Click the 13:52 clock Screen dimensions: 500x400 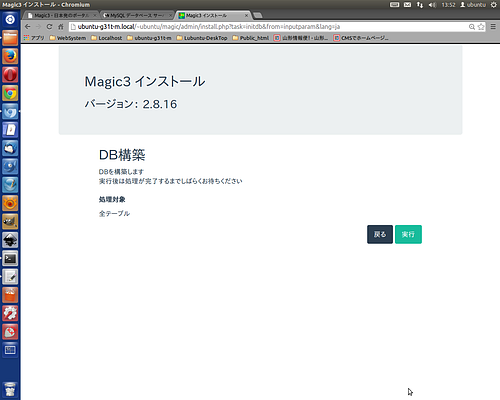click(x=448, y=5)
